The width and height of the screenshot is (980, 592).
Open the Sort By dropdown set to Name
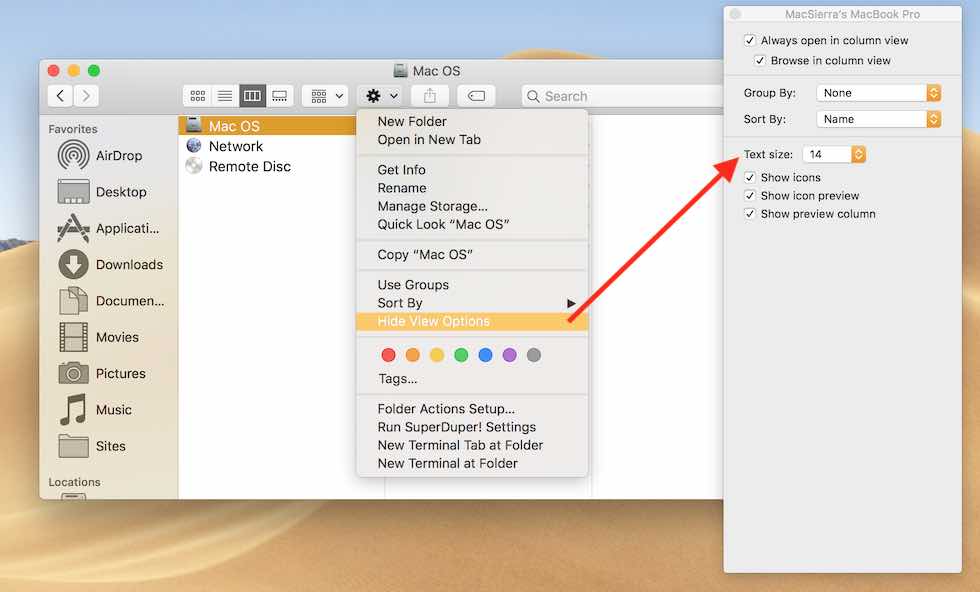point(877,118)
